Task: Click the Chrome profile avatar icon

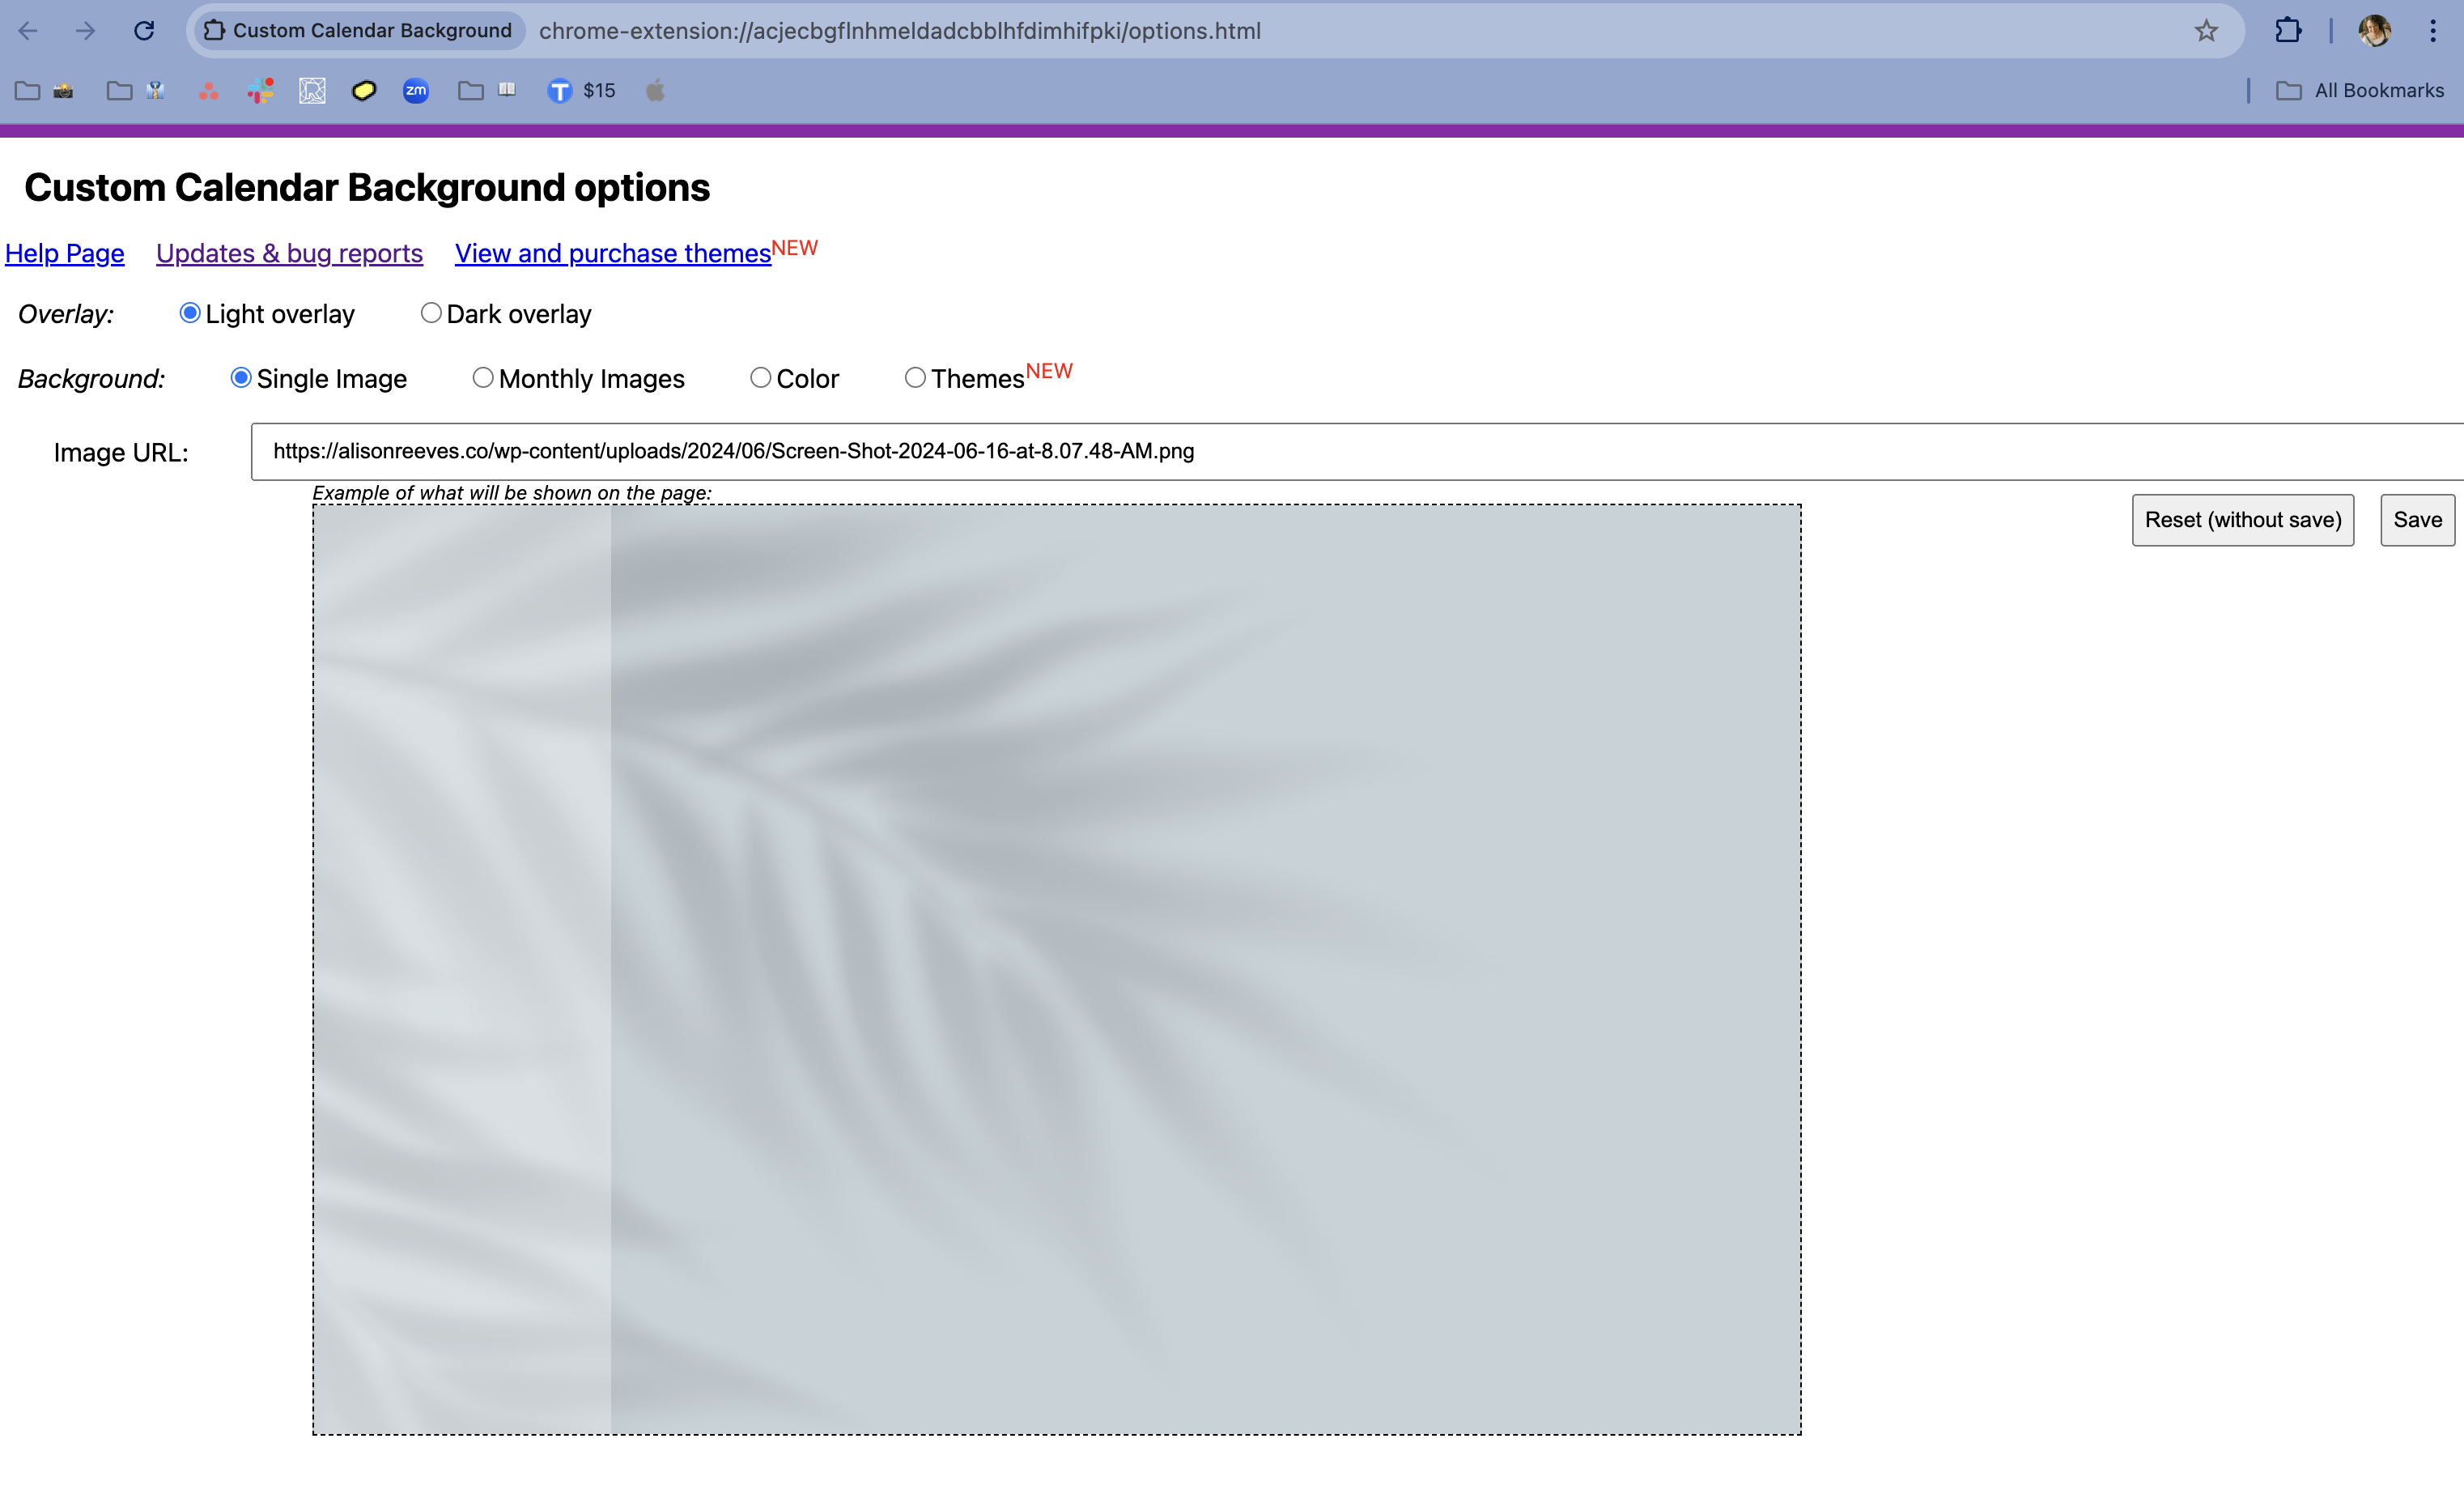Action: click(x=2376, y=30)
